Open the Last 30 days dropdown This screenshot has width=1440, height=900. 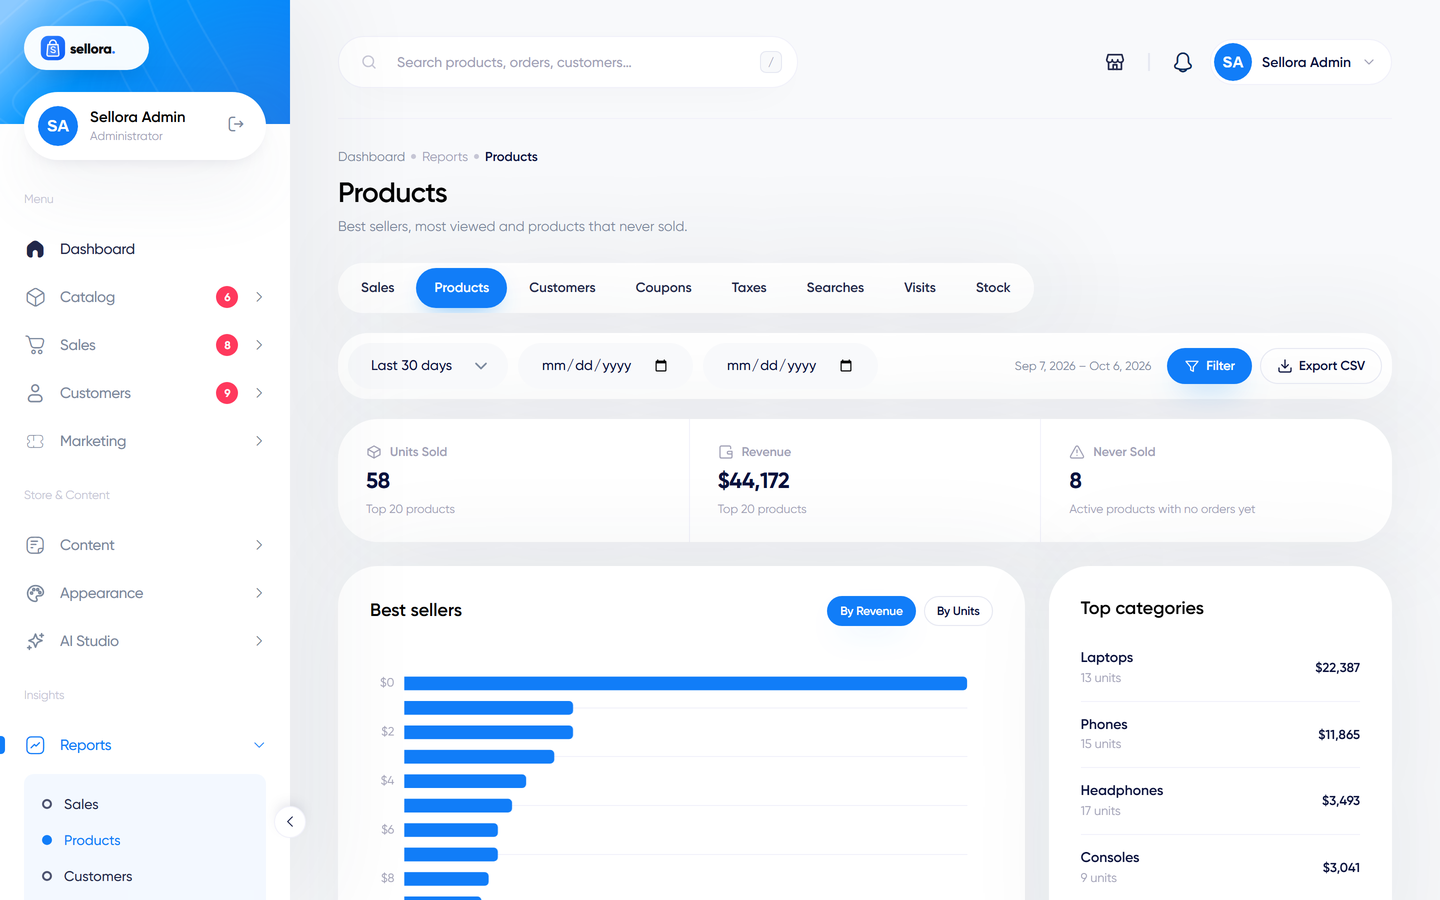pos(428,366)
